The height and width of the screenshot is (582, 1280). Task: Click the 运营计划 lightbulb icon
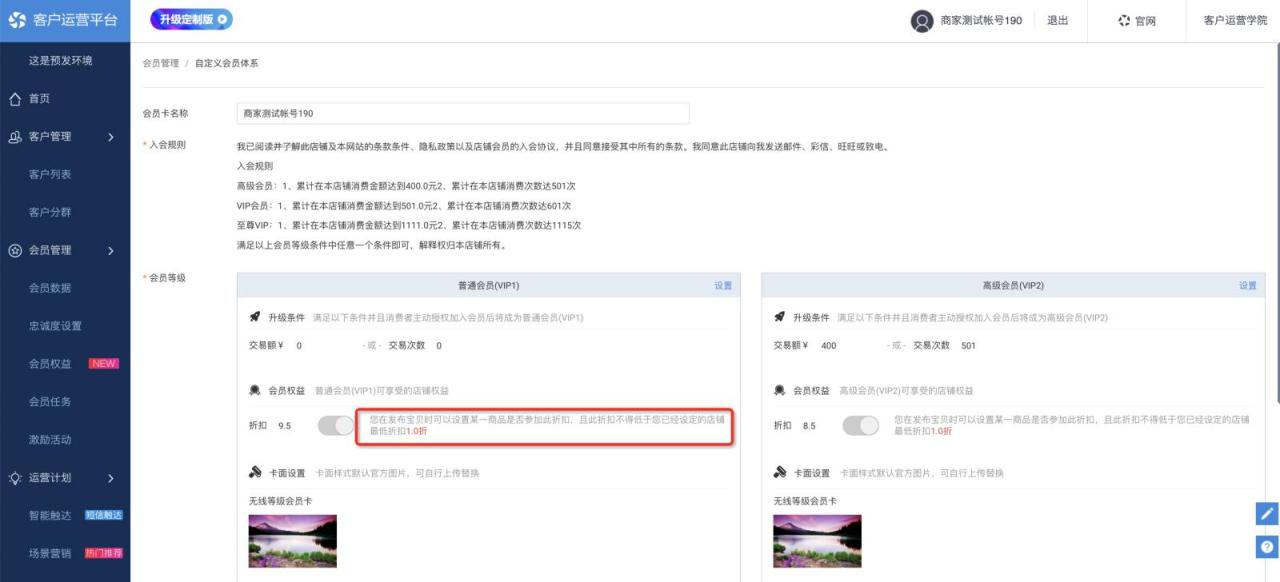[x=15, y=478]
